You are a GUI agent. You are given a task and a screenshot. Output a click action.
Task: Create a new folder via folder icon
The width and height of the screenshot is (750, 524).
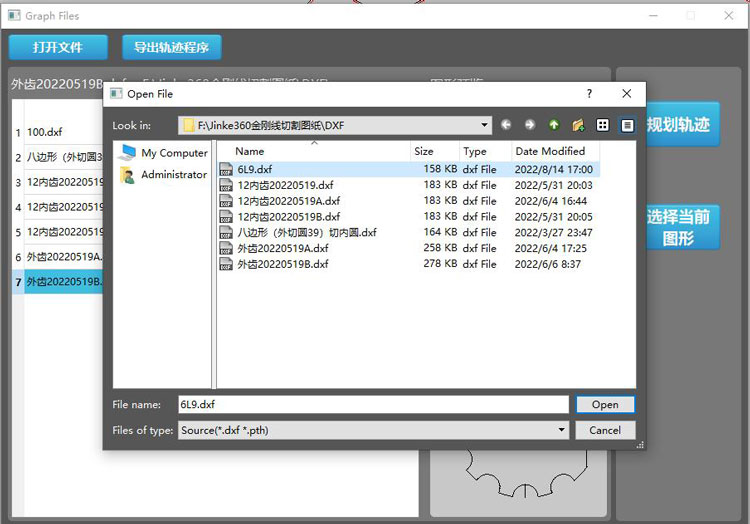[578, 125]
